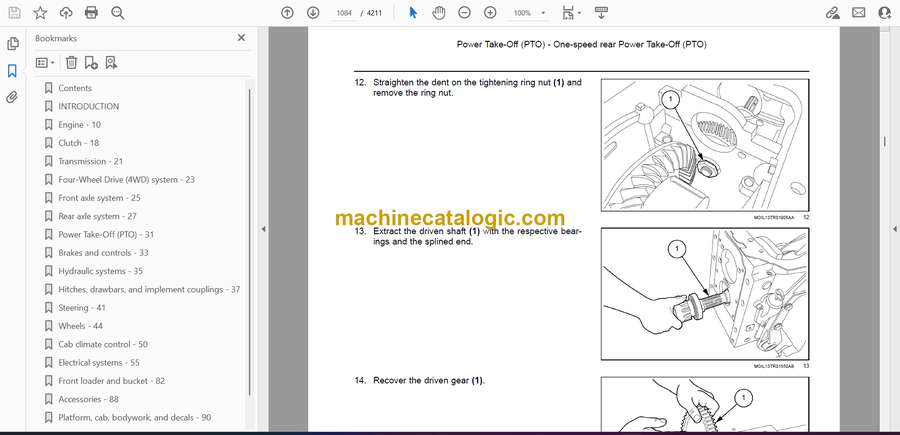Screen dimensions: 900x435
Task: Open the share with others icon
Action: coord(884,13)
